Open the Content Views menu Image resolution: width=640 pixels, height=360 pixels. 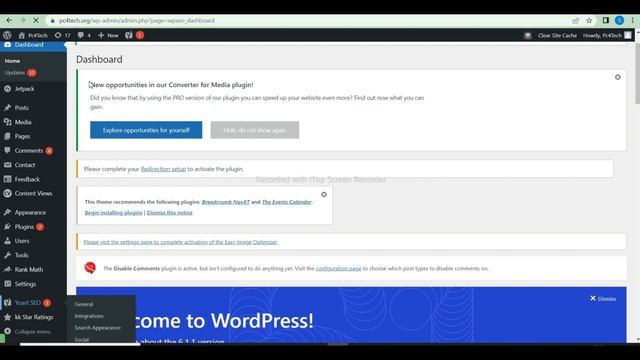(33, 193)
